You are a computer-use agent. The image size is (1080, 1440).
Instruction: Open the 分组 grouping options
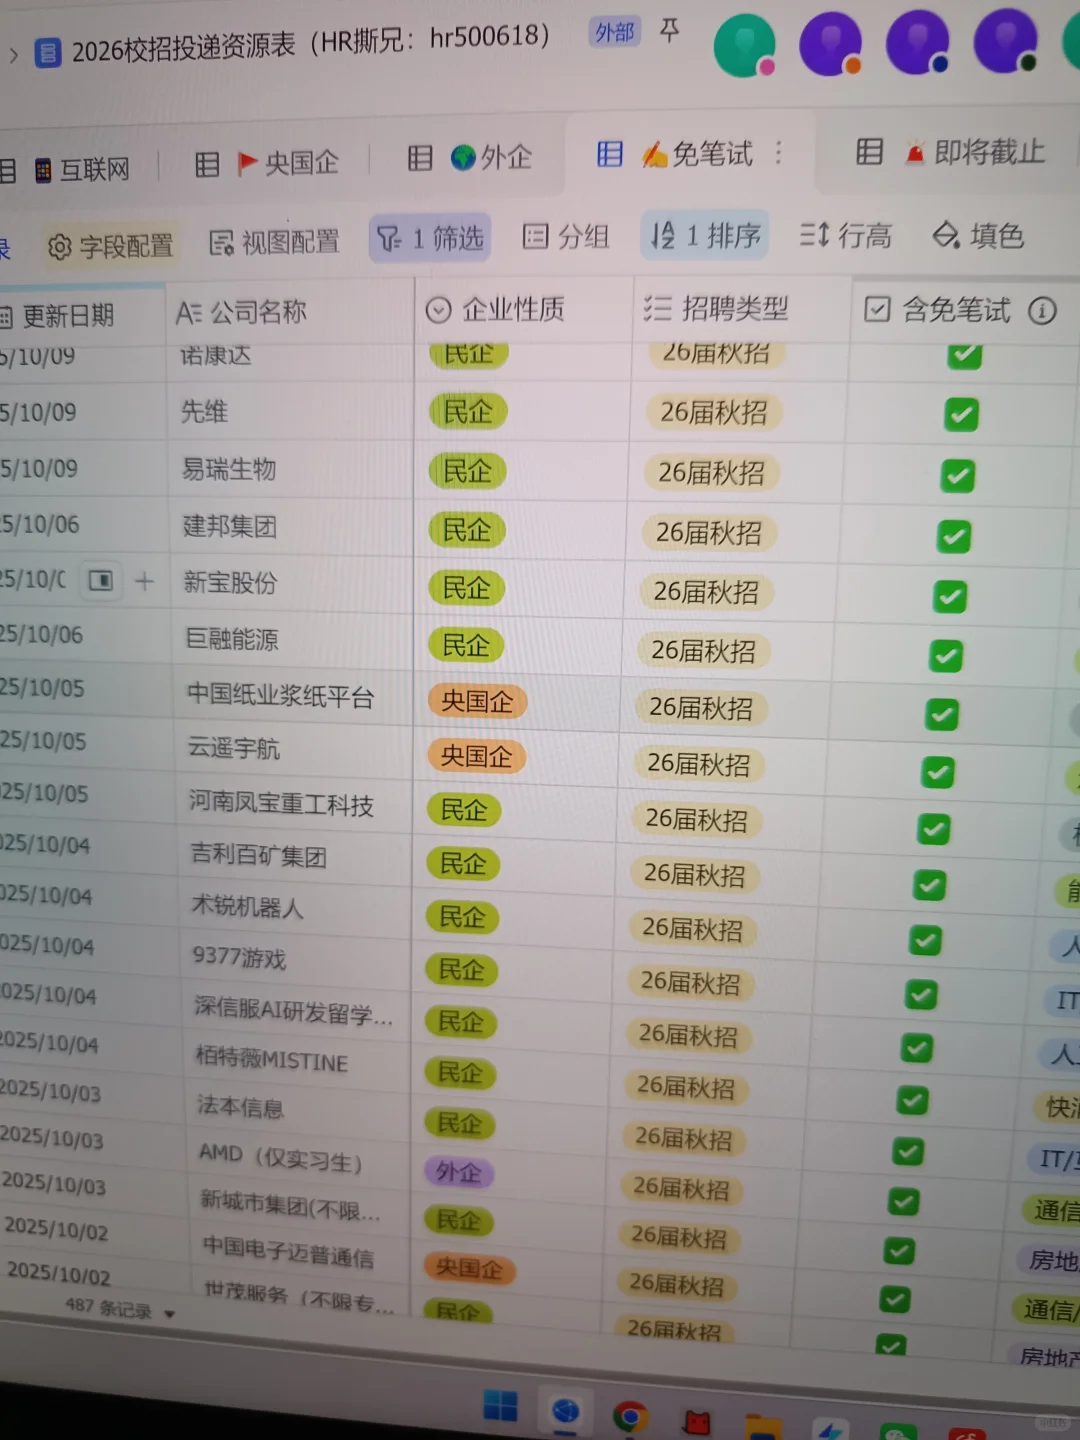(566, 236)
